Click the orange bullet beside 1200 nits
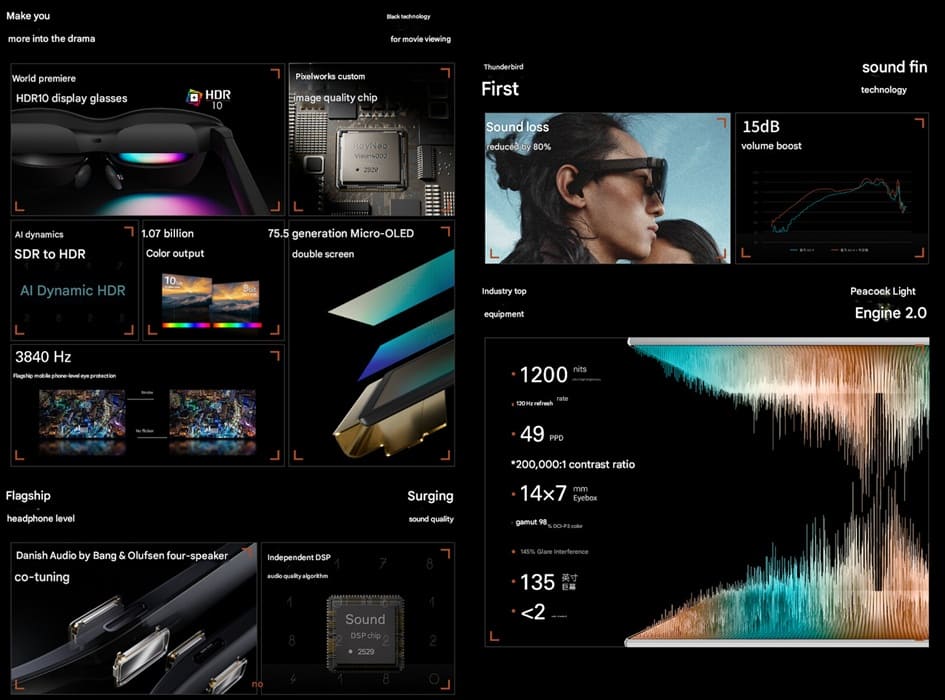 click(x=514, y=376)
